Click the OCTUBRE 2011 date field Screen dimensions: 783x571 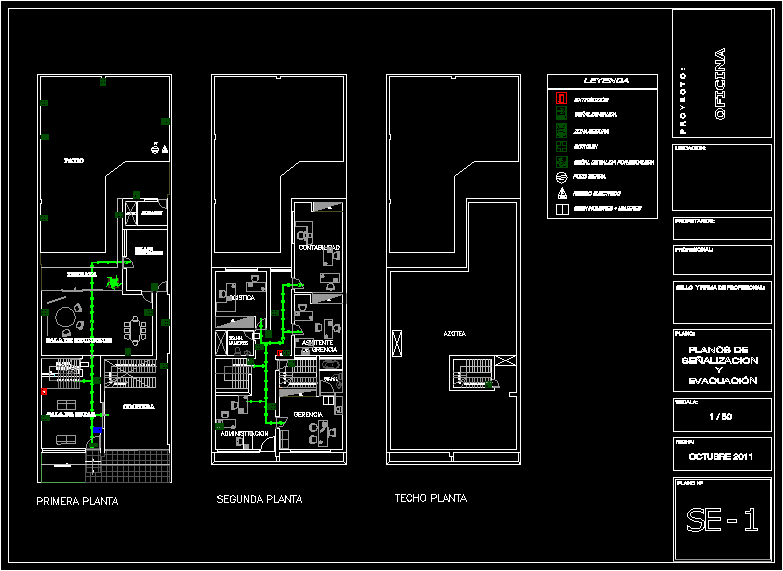pos(721,456)
